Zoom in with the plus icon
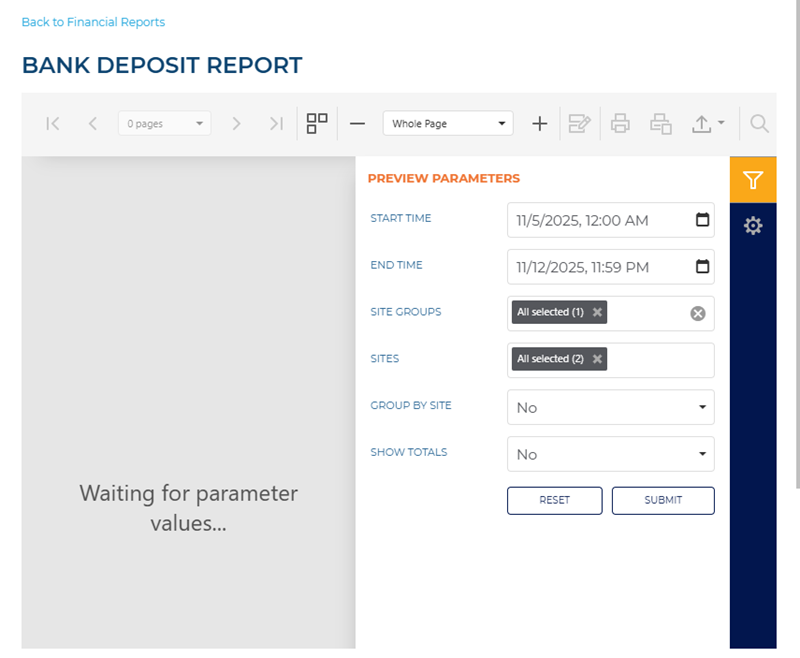This screenshot has width=800, height=658. click(x=539, y=124)
